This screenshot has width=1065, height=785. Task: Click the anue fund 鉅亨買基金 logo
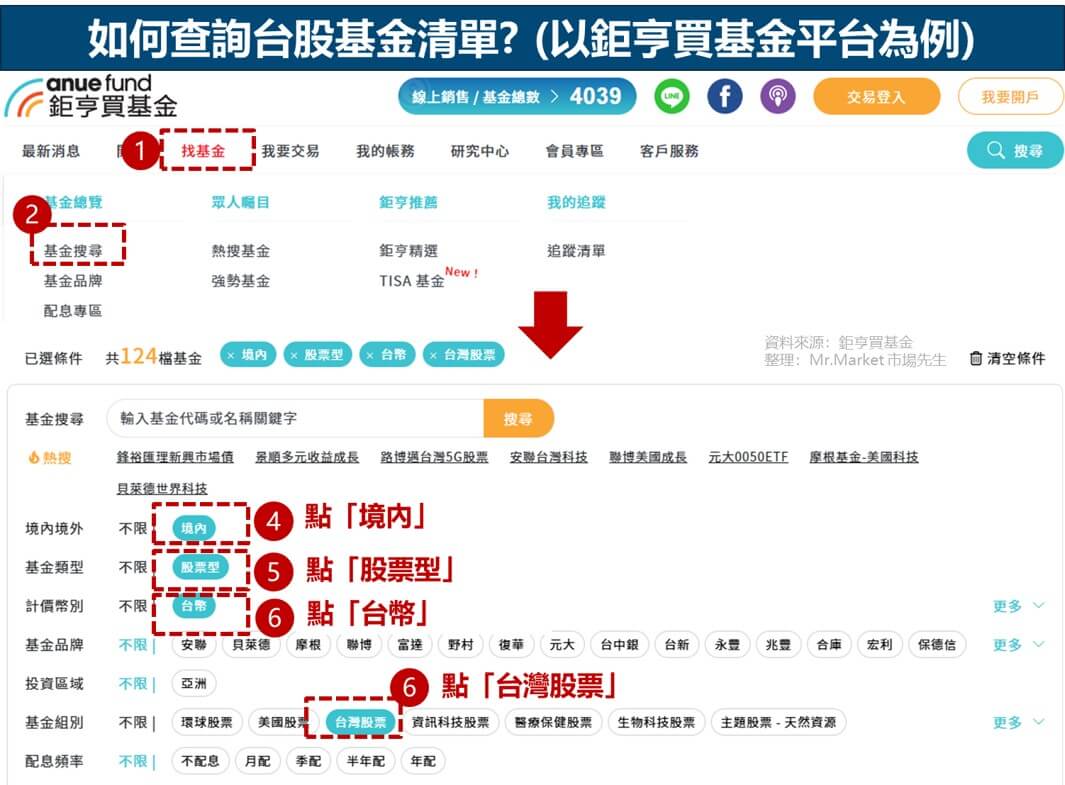91,97
